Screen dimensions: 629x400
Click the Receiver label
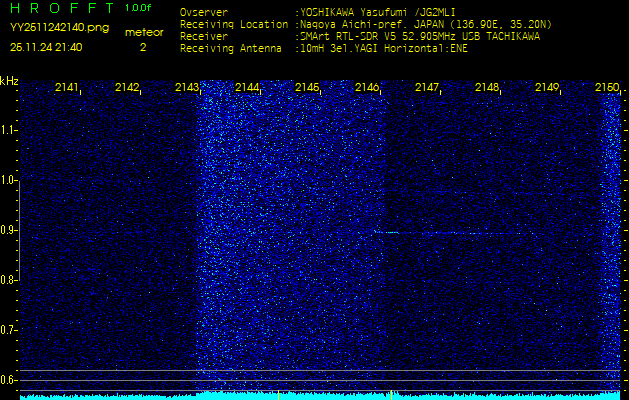coord(204,37)
